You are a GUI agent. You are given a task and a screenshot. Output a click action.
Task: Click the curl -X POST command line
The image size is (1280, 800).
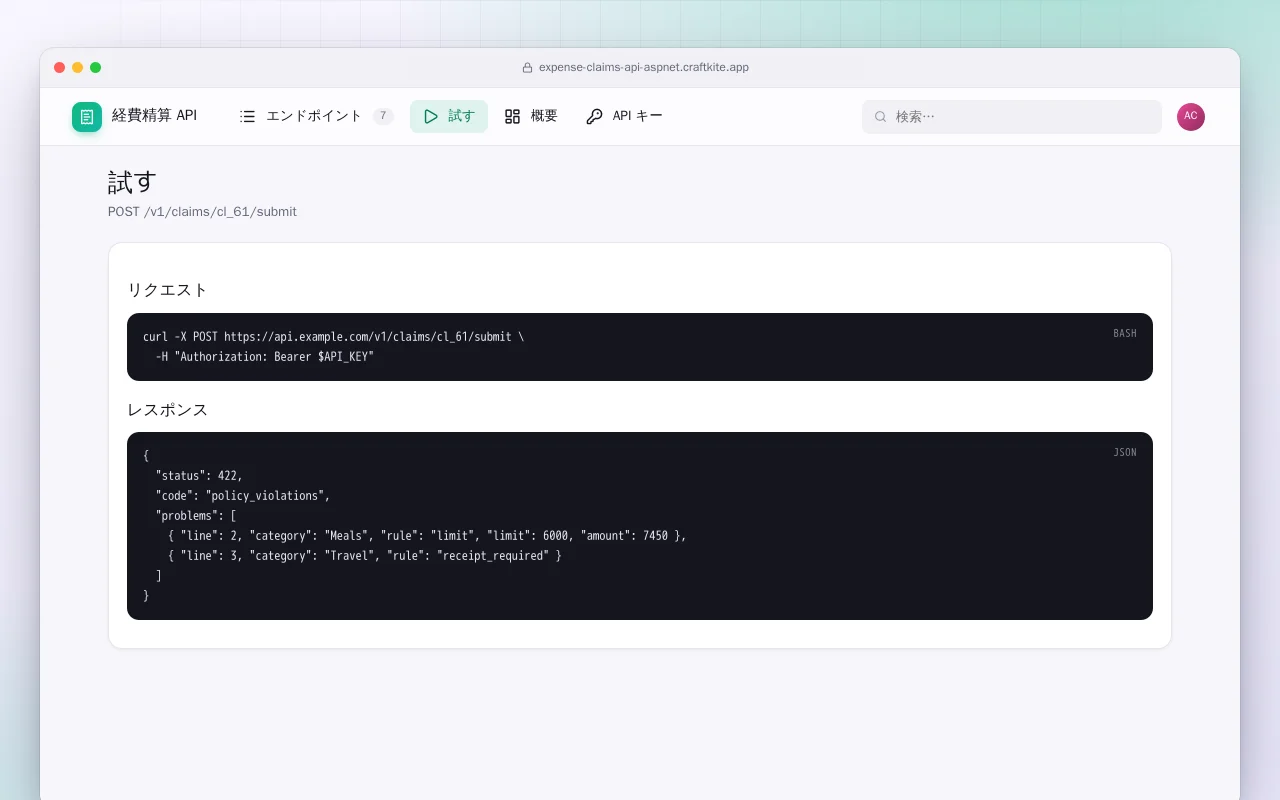pyautogui.click(x=333, y=337)
